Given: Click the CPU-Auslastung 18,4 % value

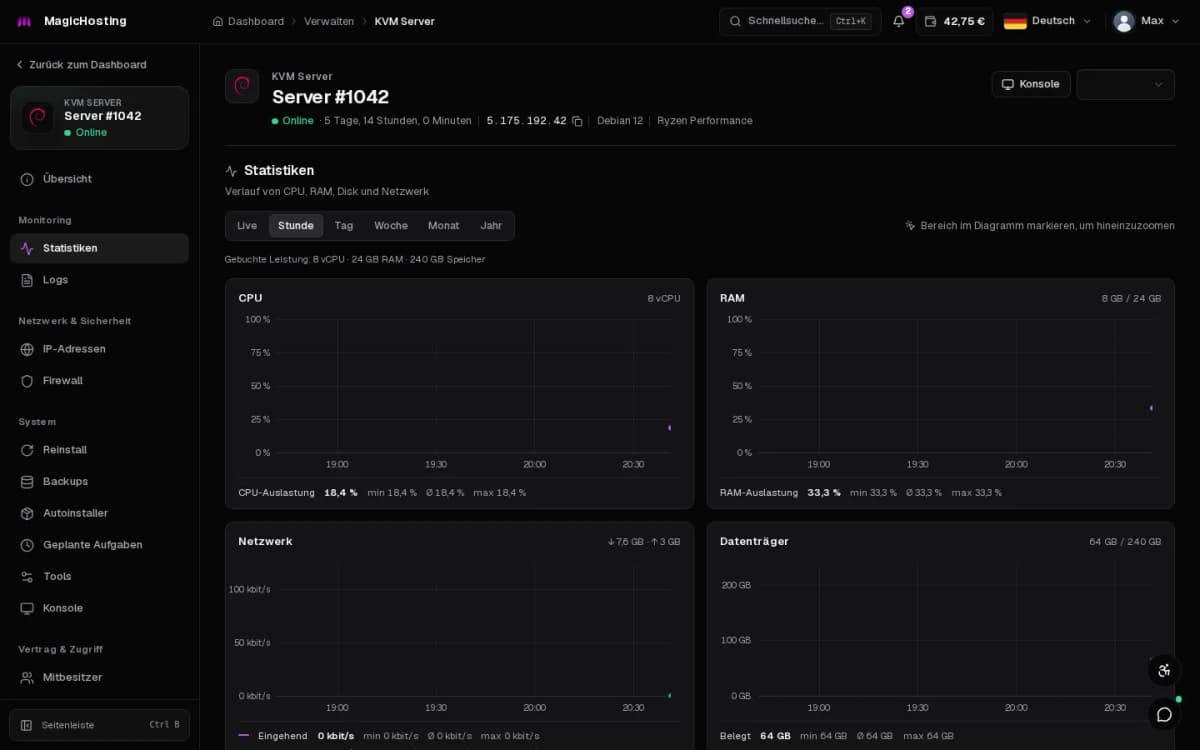Looking at the screenshot, I should [340, 493].
